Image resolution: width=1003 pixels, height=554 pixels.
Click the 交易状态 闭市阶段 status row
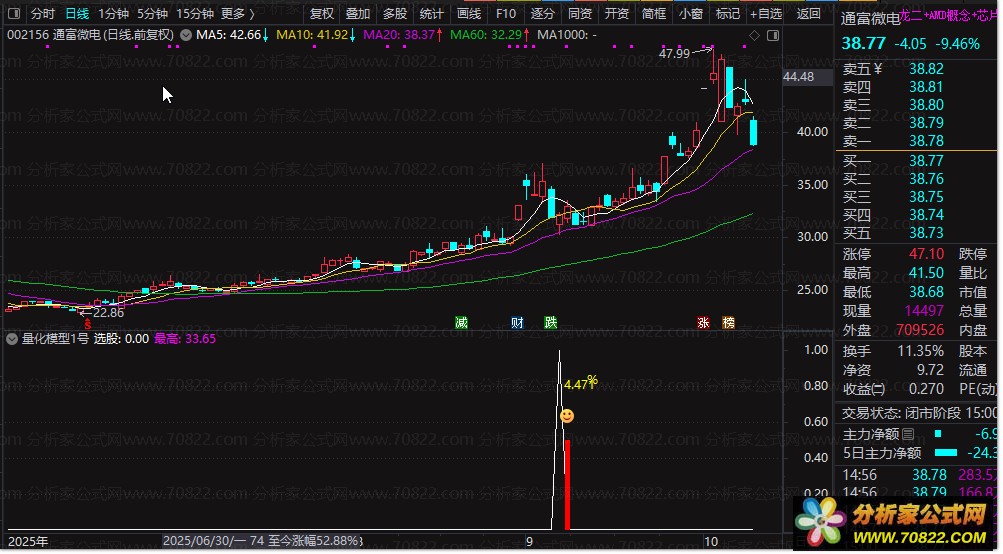(917, 413)
